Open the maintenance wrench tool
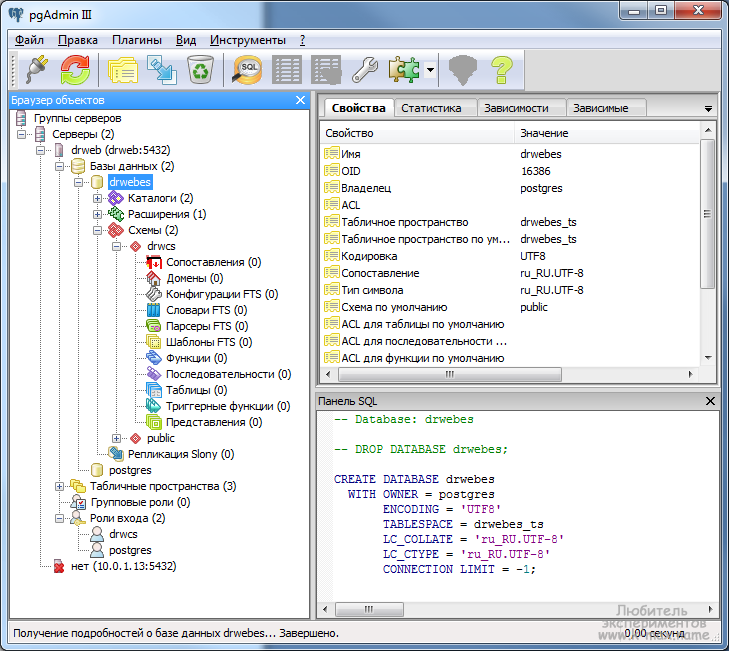Viewport: 729px width, 652px height. 365,70
